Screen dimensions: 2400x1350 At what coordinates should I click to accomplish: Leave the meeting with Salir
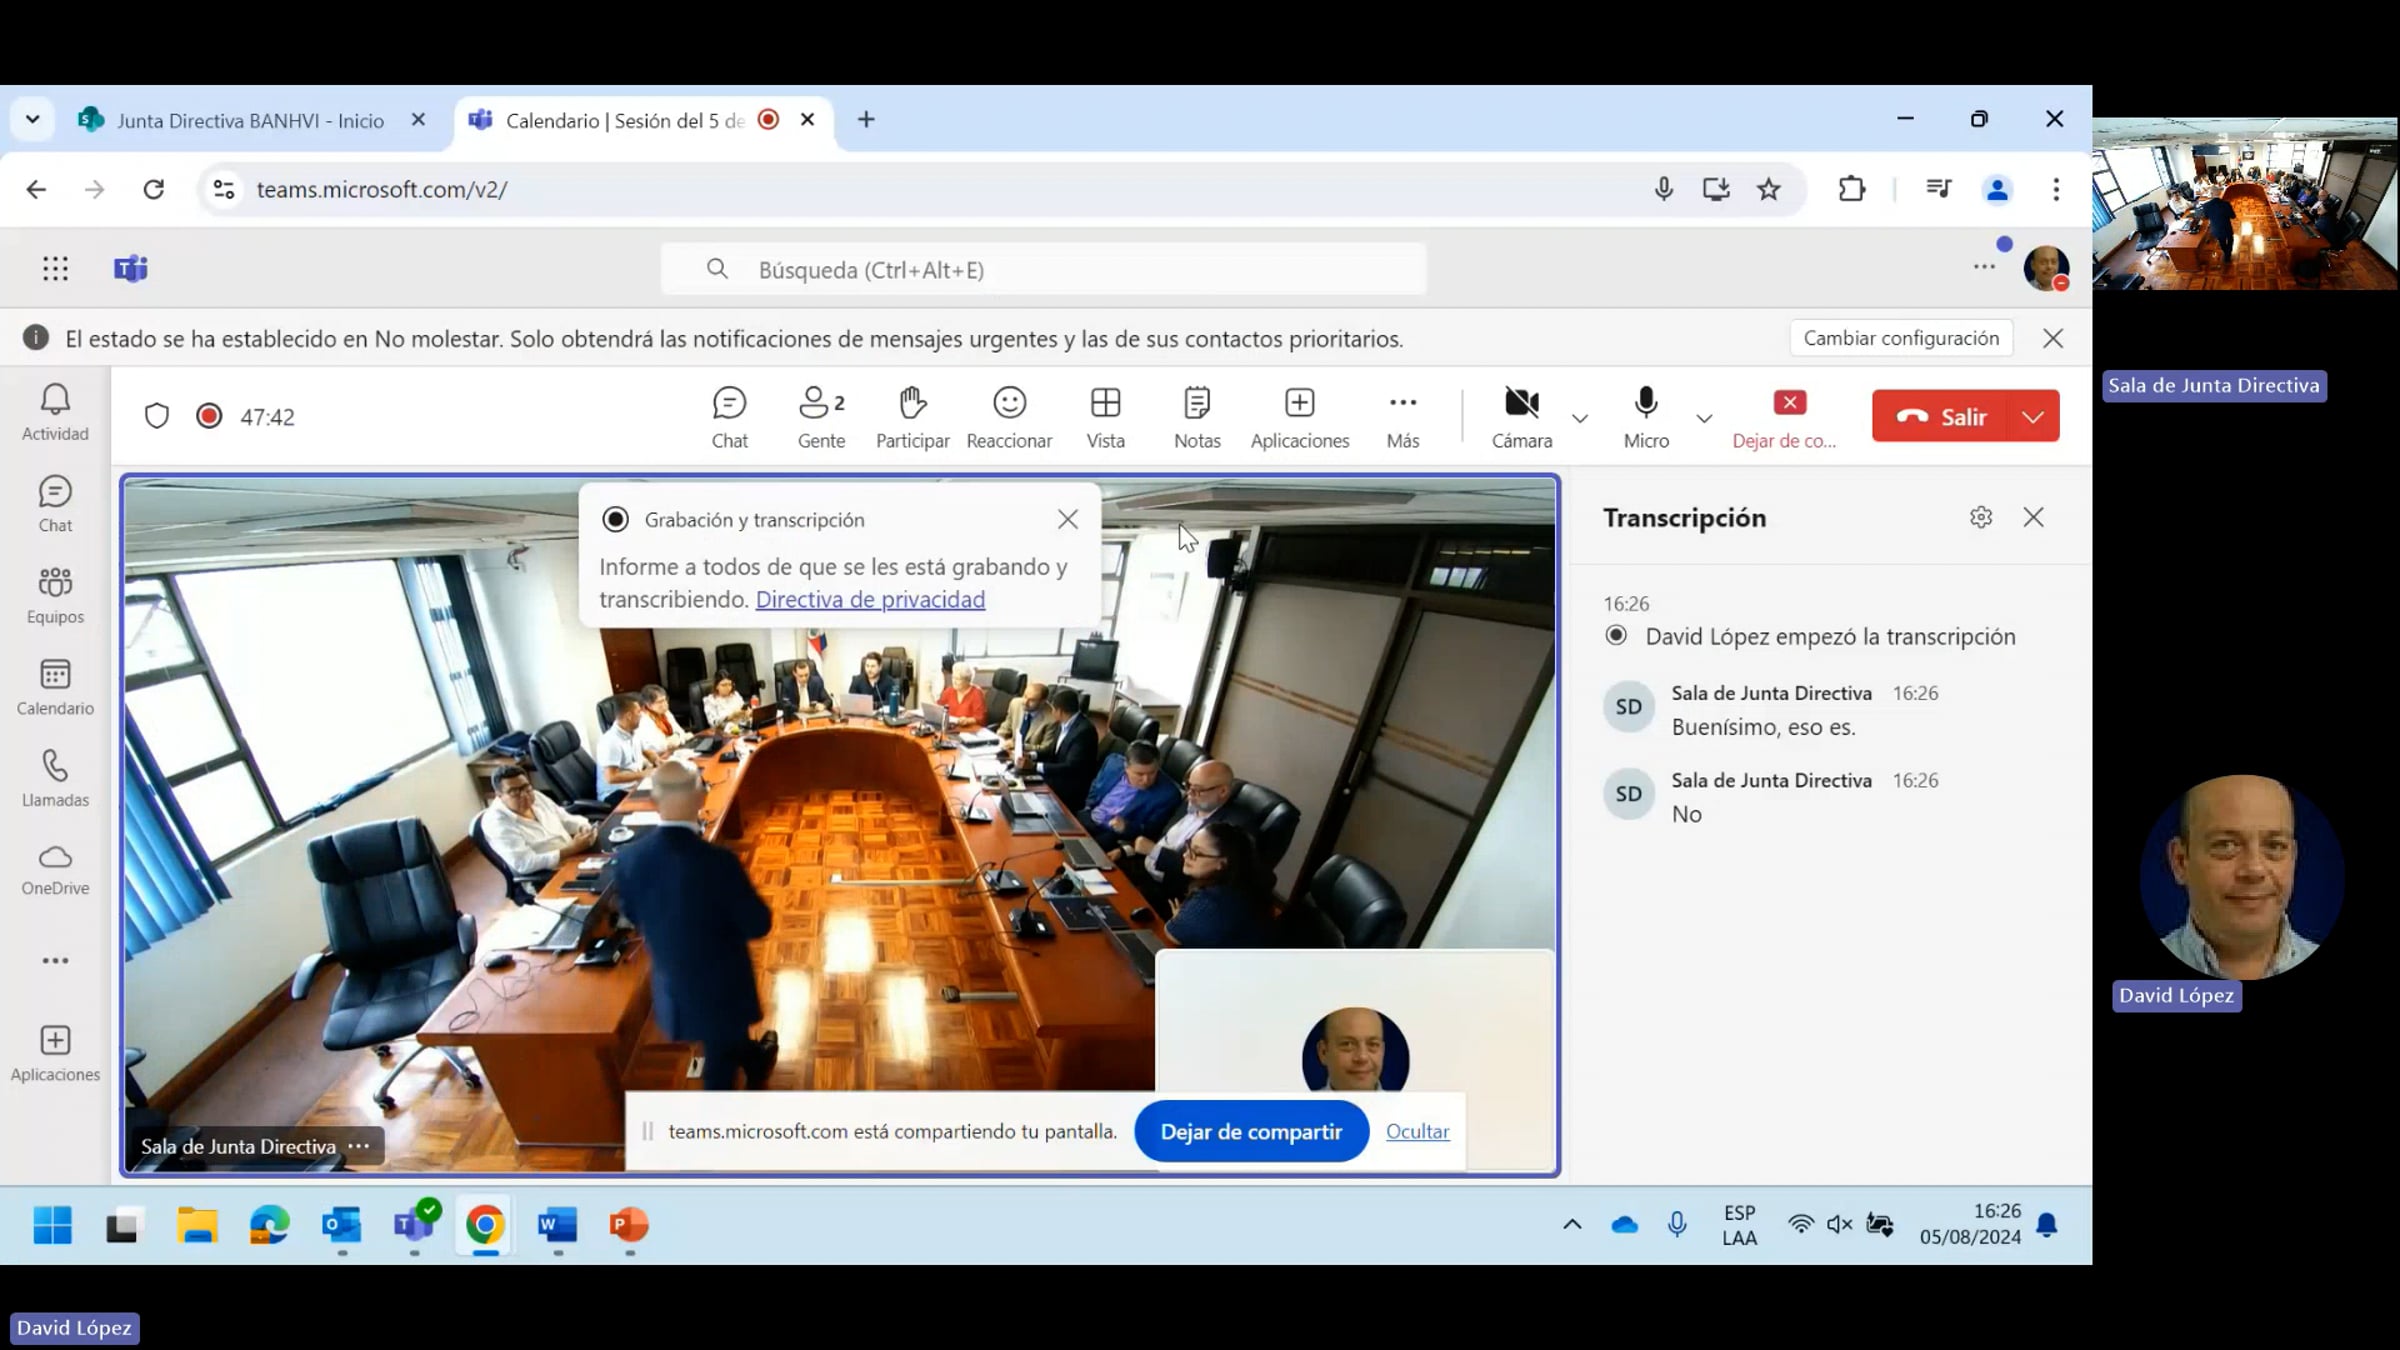[x=1940, y=416]
